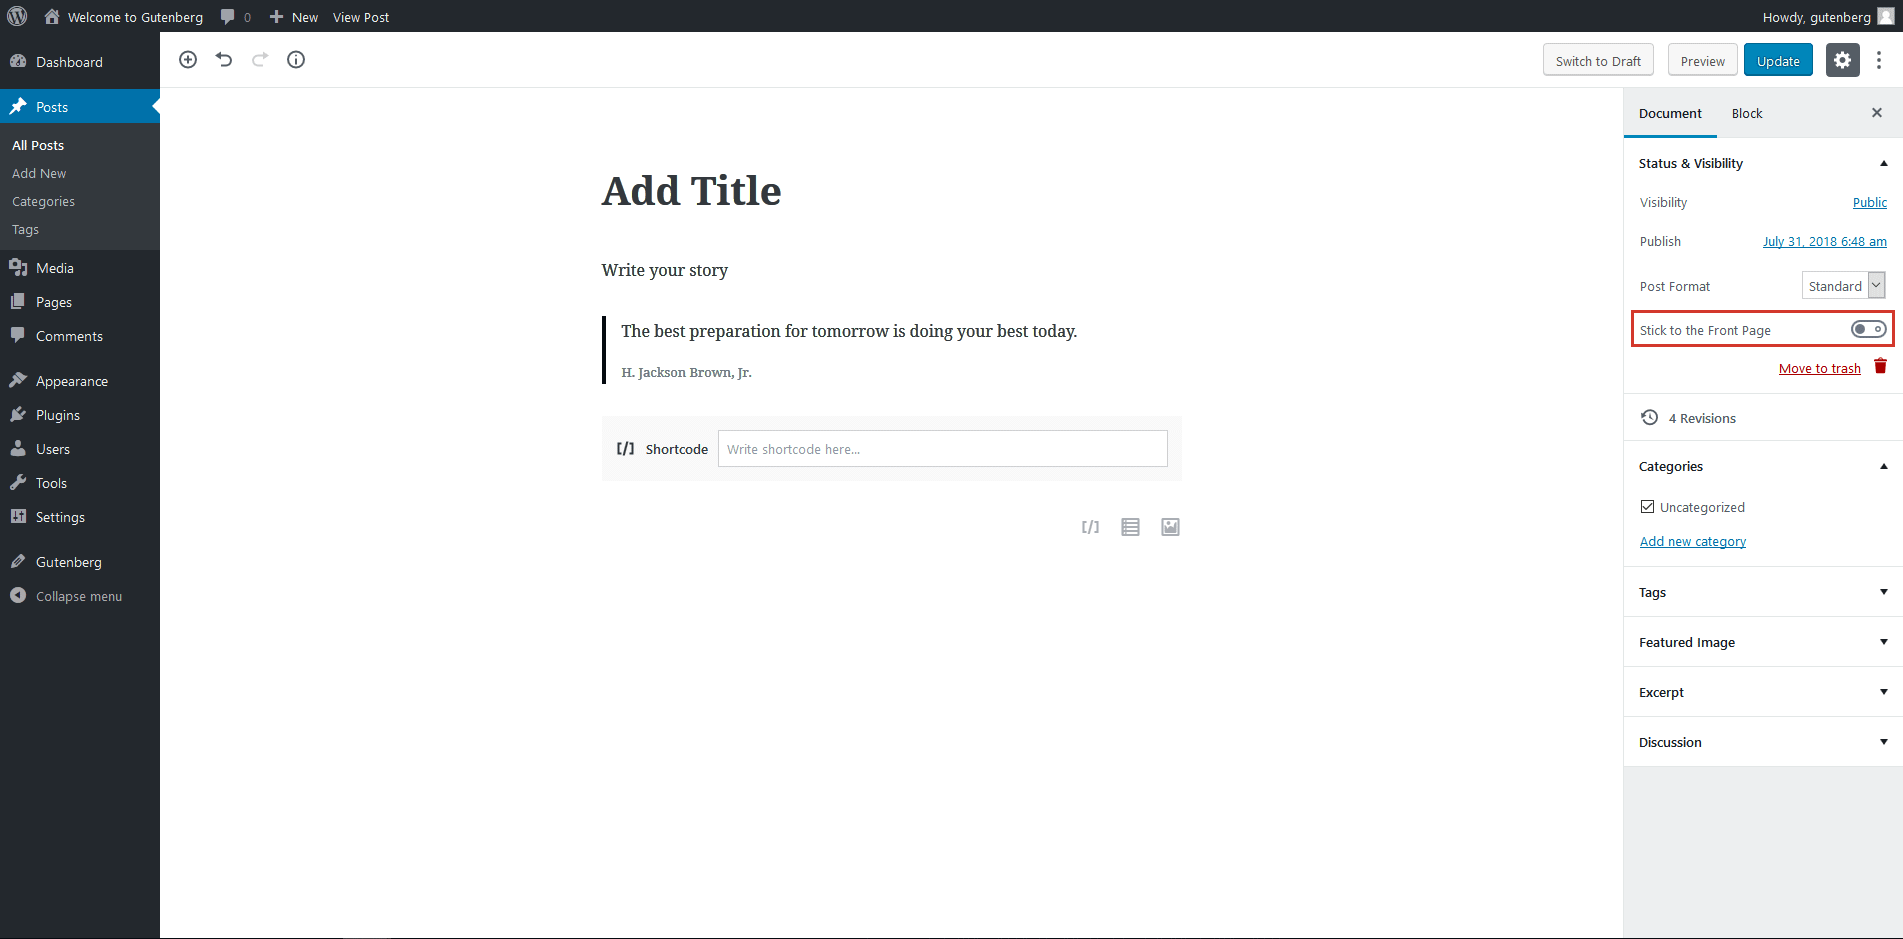The image size is (1903, 939).
Task: Click the shortcode text input field
Action: (x=942, y=449)
